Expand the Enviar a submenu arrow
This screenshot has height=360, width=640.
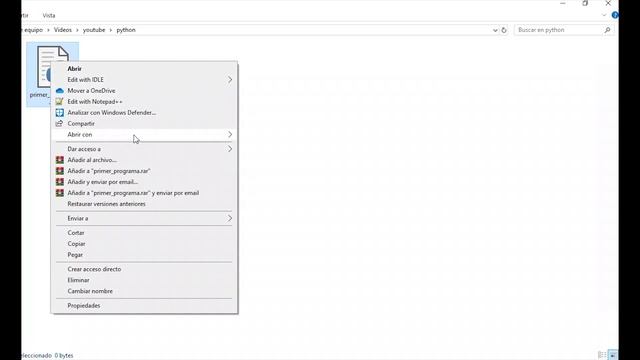click(x=230, y=218)
